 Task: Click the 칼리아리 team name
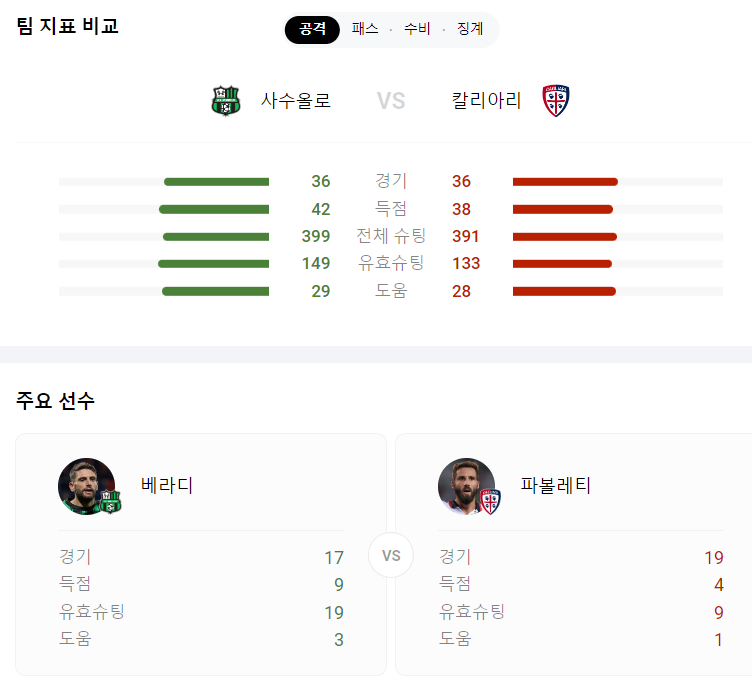click(x=486, y=101)
